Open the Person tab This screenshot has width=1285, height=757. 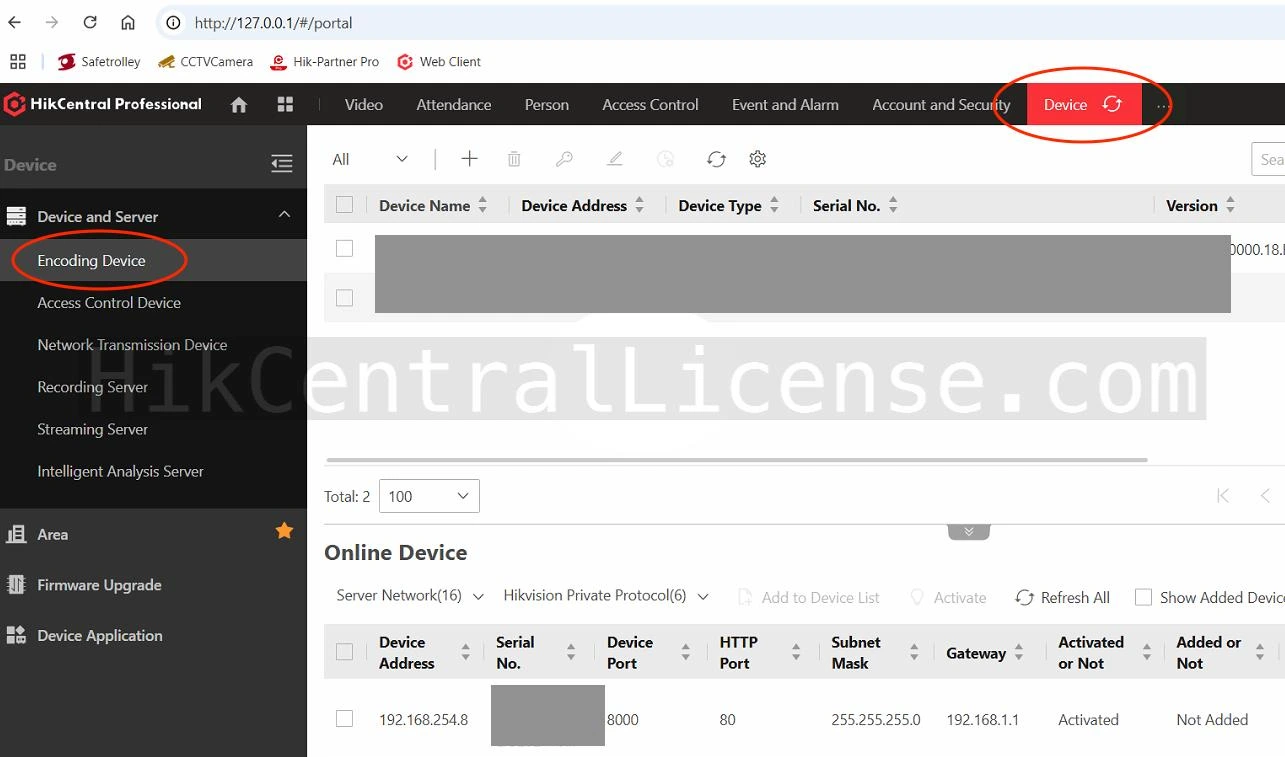tap(547, 104)
